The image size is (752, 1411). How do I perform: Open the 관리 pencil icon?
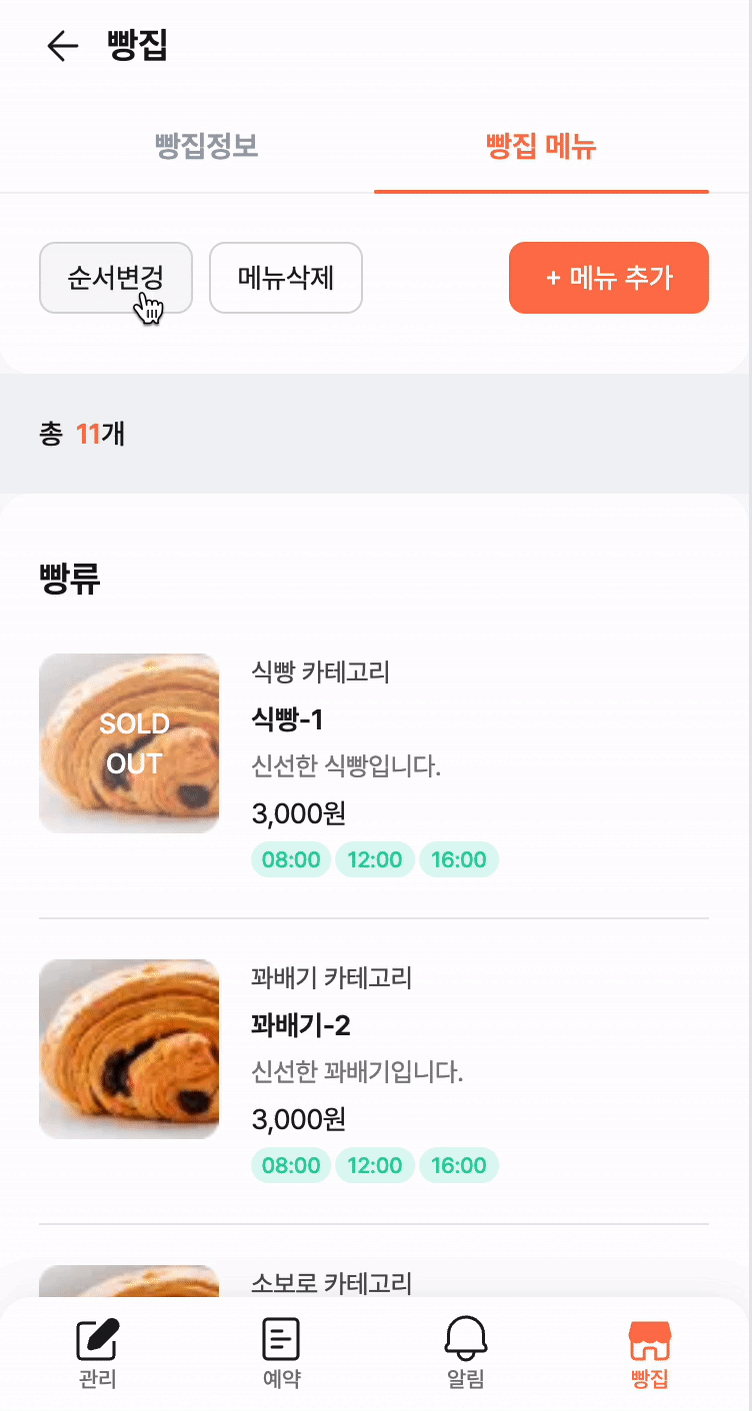click(98, 1340)
